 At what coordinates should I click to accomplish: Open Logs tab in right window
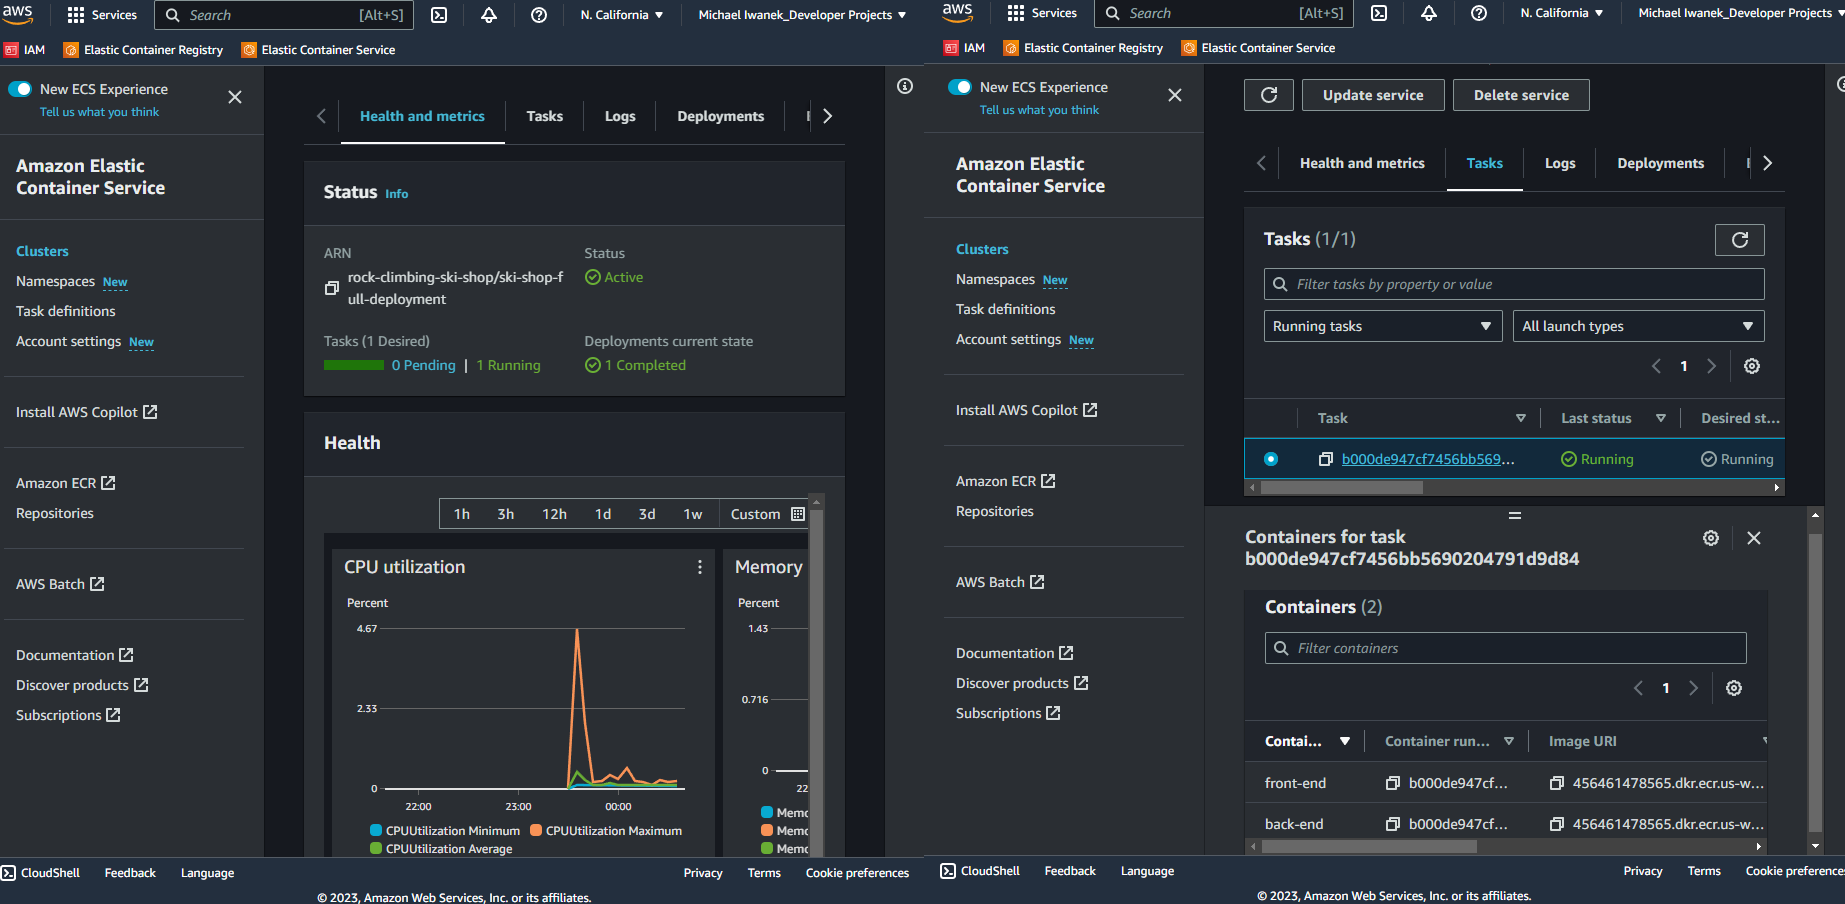pos(1560,163)
